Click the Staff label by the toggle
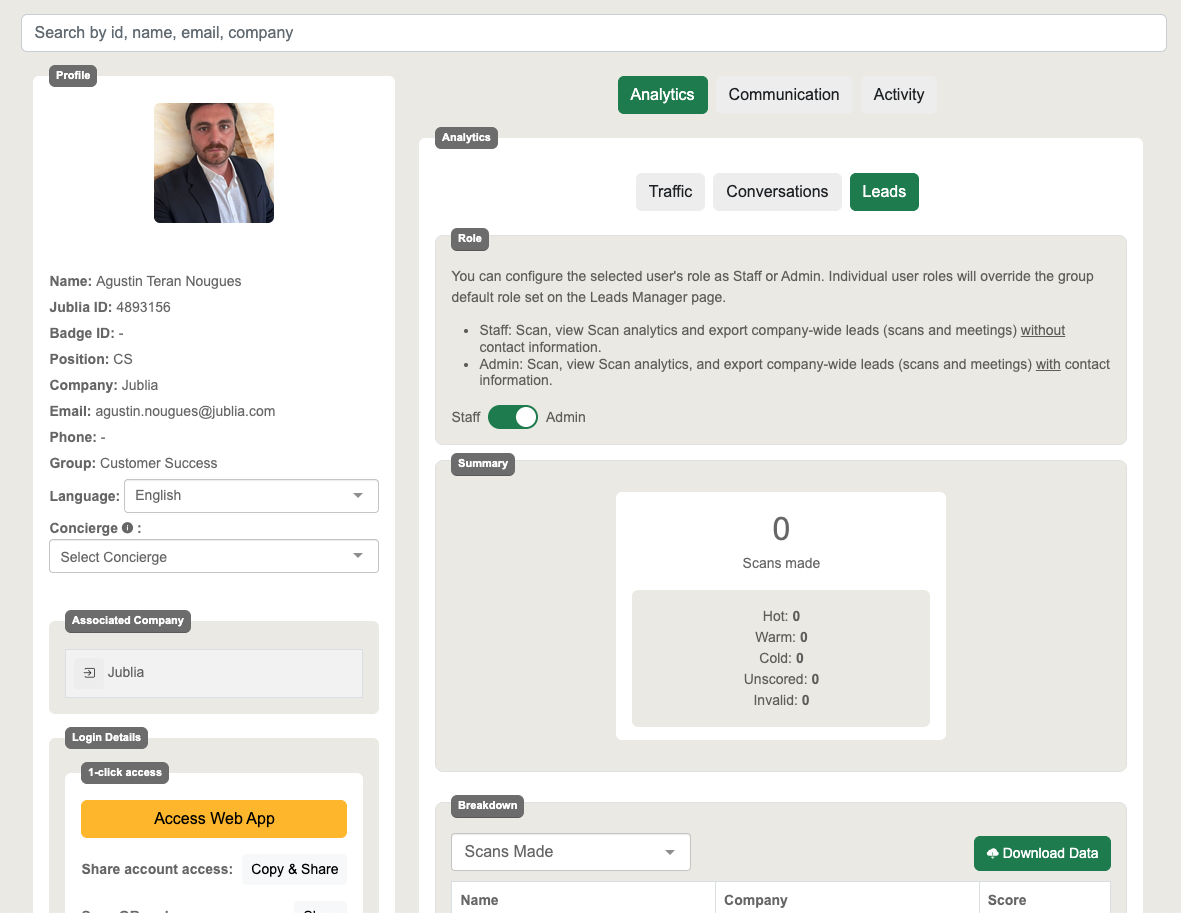 point(465,417)
